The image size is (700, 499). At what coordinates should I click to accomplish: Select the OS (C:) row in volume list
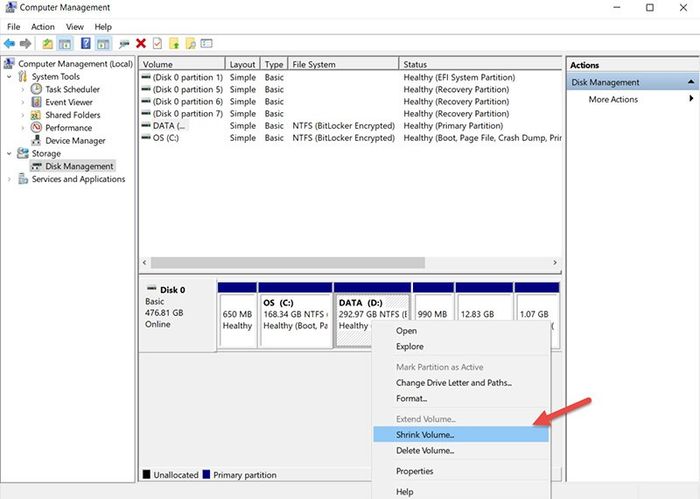(350, 138)
